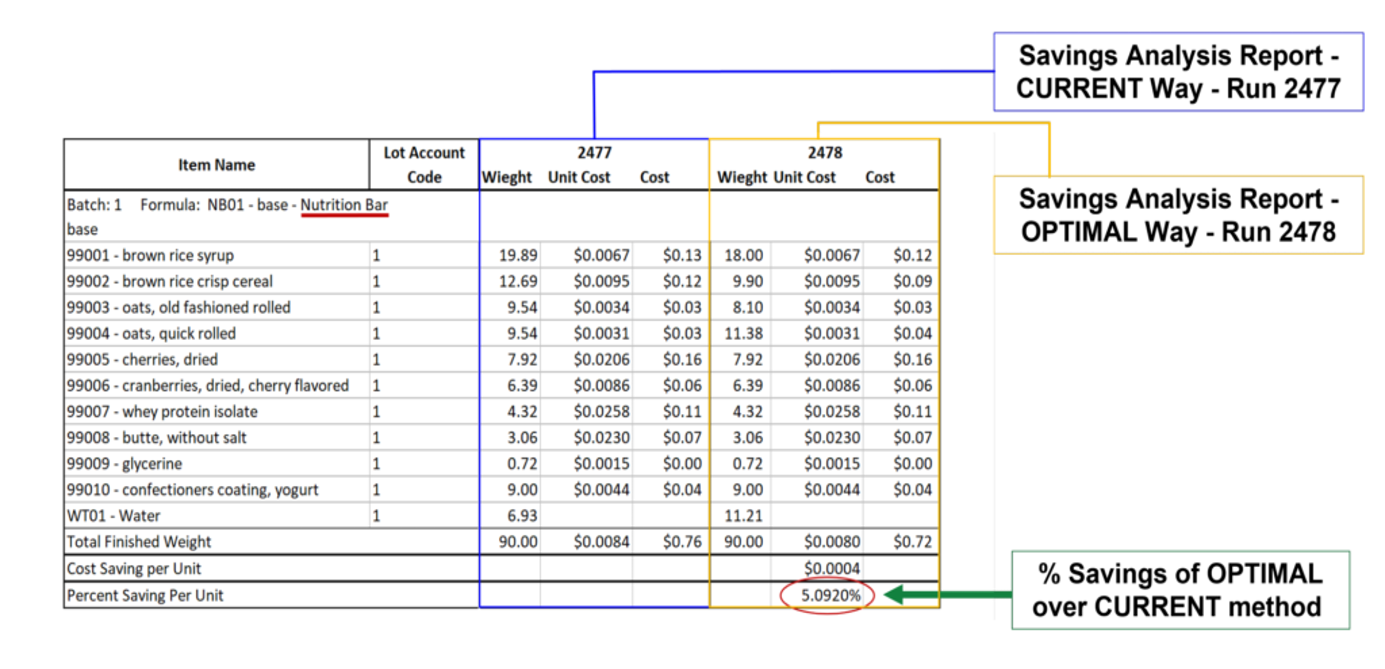The image size is (1385, 669).
Task: Click the 2477 formula column header
Action: pyautogui.click(x=594, y=153)
